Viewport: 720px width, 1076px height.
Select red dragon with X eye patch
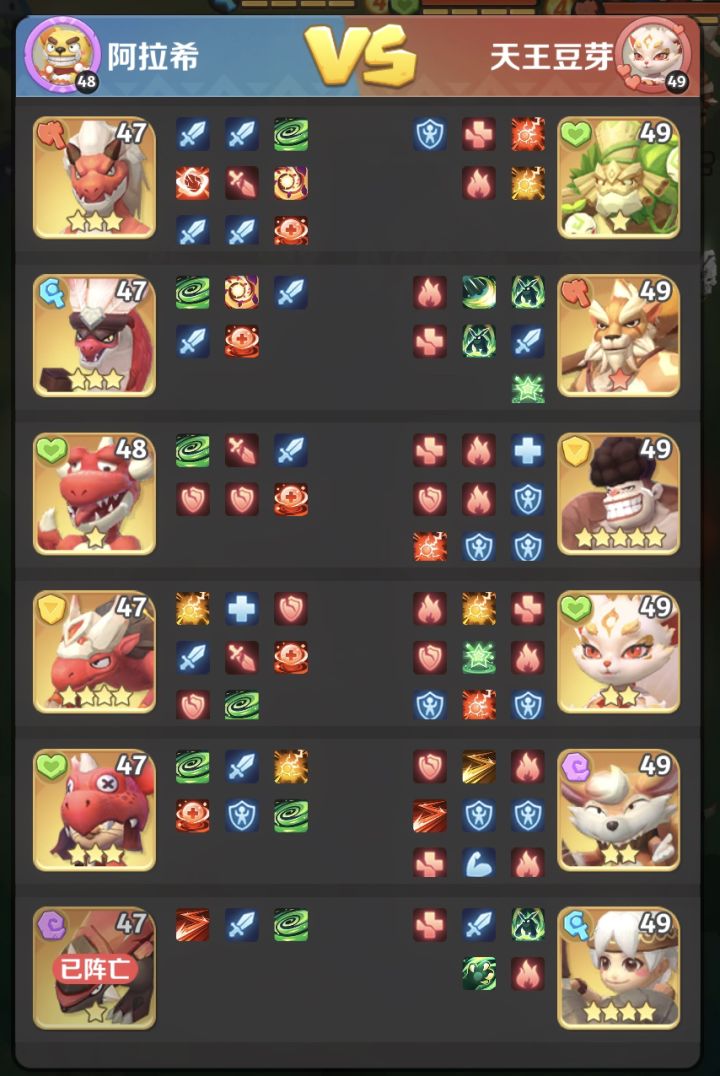pos(95,810)
